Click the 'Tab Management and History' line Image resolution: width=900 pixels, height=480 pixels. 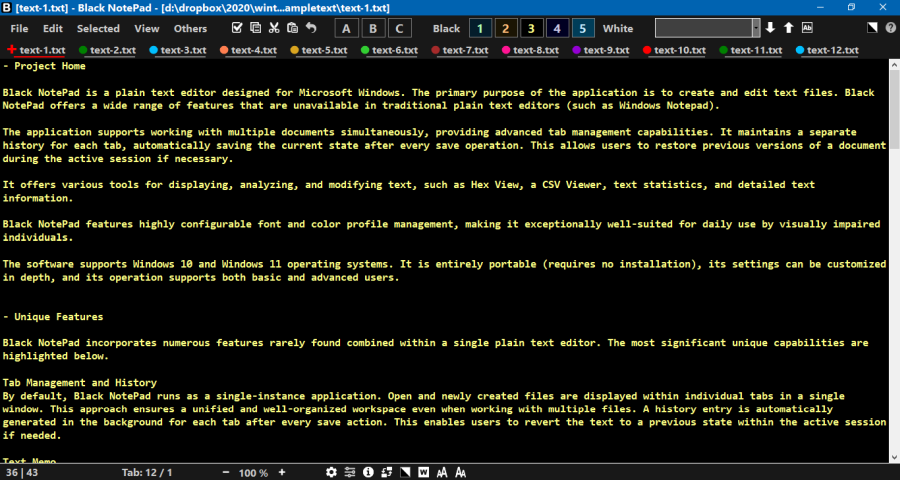tap(80, 383)
